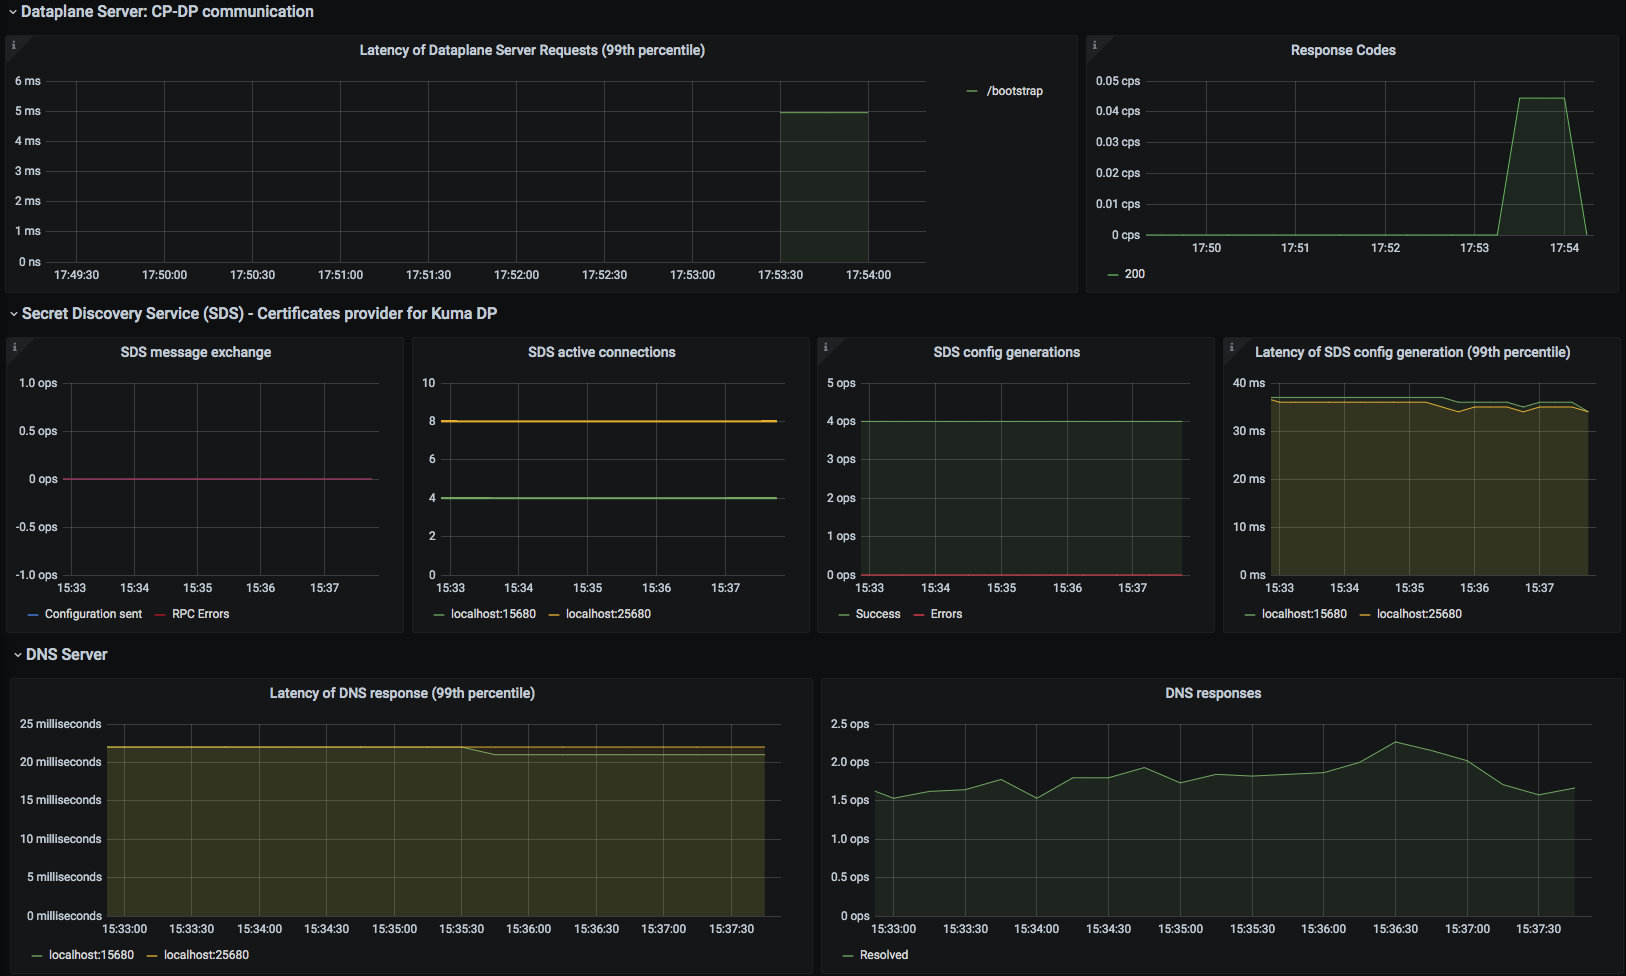Collapse the Dataplane Server CP-DP communication row

(166, 12)
